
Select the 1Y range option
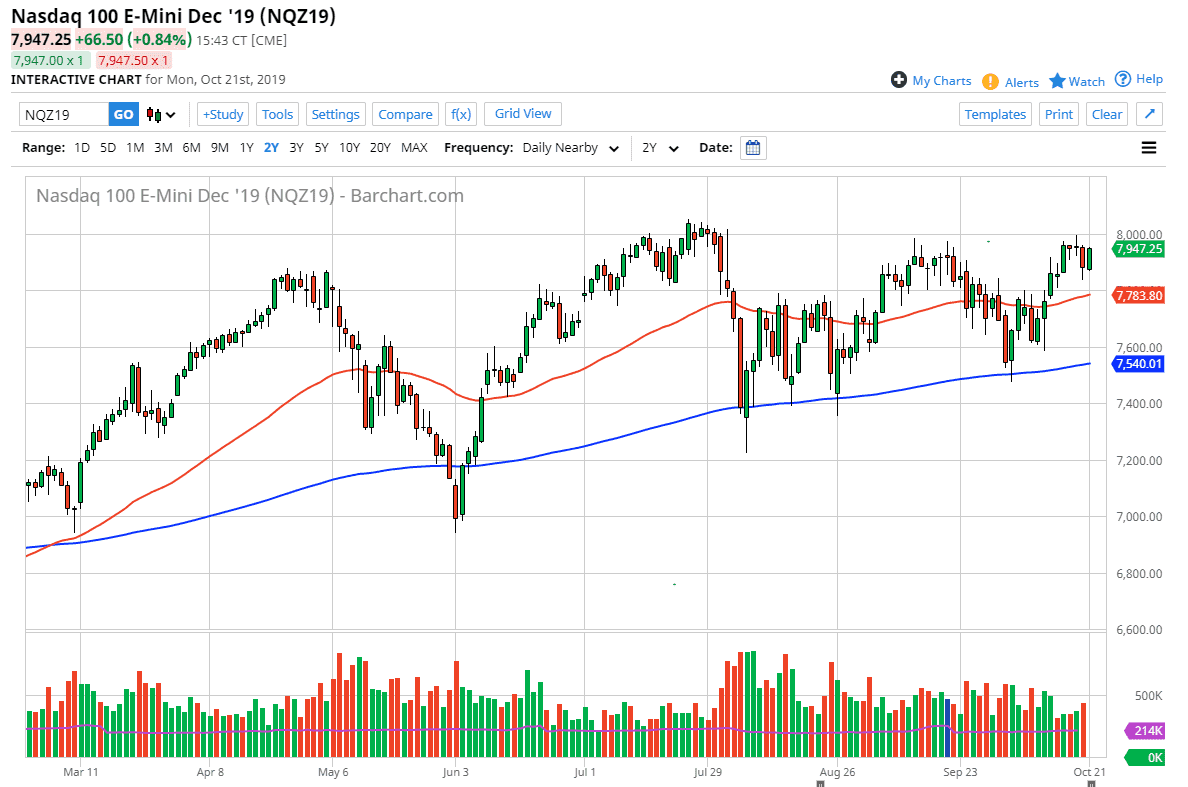pos(246,147)
